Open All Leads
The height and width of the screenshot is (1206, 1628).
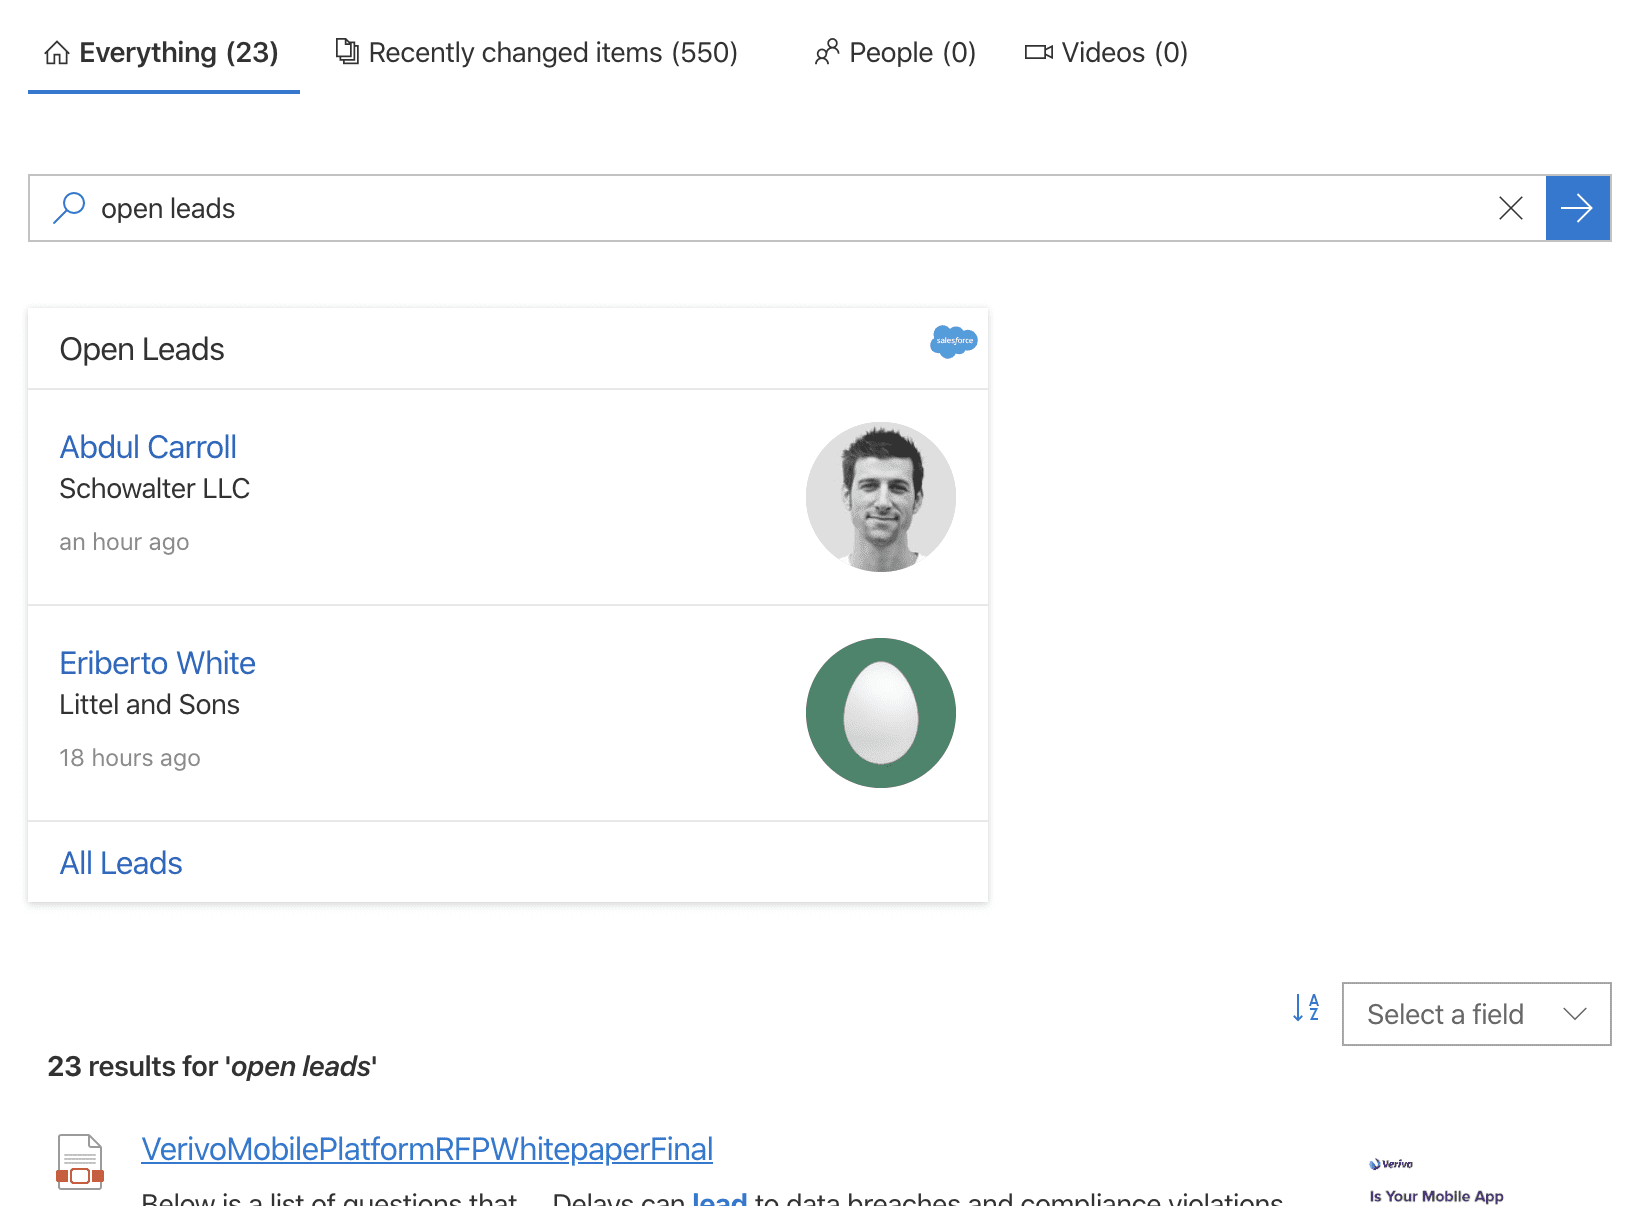[121, 862]
